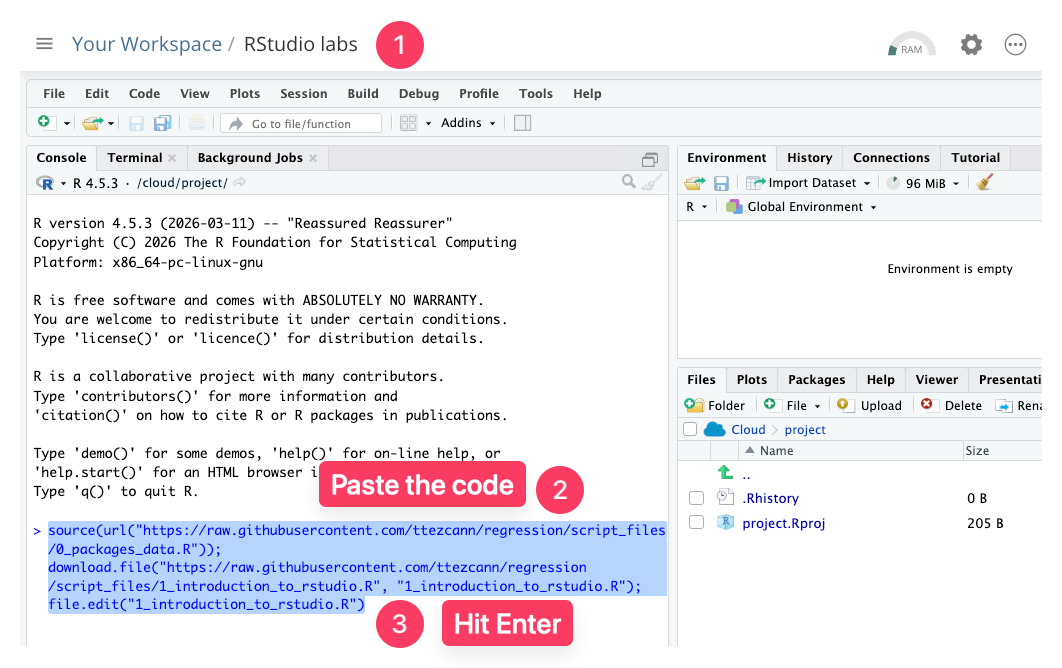The width and height of the screenshot is (1062, 668).
Task: Open the Session menu
Action: pos(303,93)
